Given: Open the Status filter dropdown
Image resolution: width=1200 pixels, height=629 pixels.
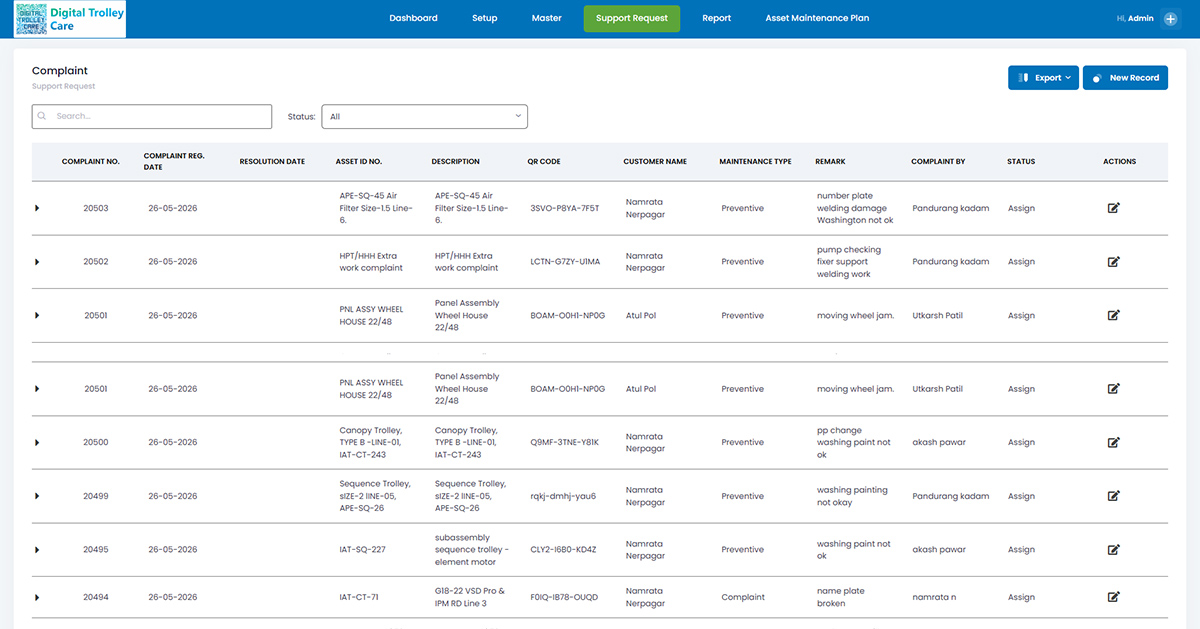Looking at the screenshot, I should tap(424, 116).
